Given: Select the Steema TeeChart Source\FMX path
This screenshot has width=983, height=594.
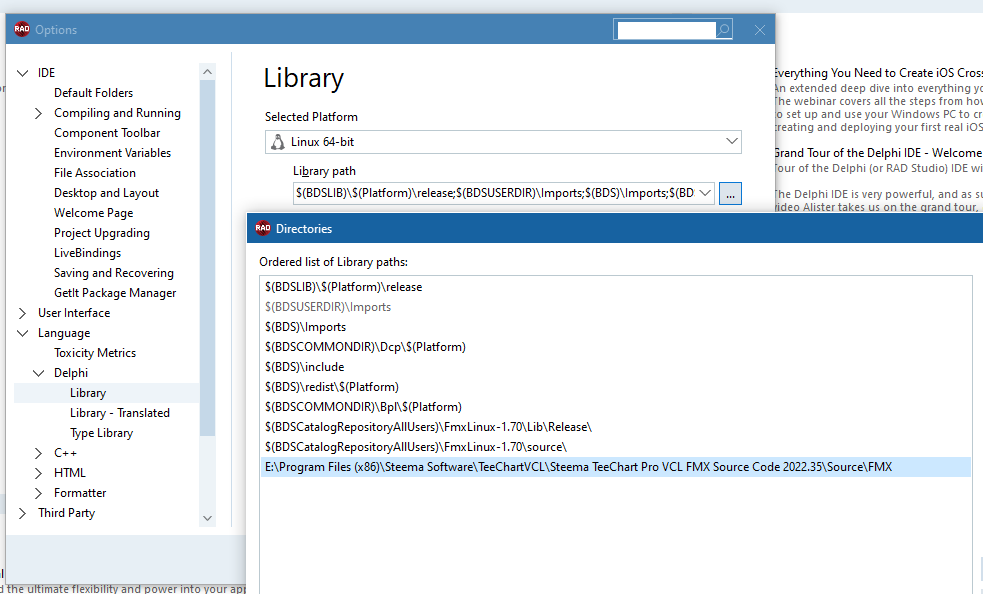Looking at the screenshot, I should tap(615, 467).
